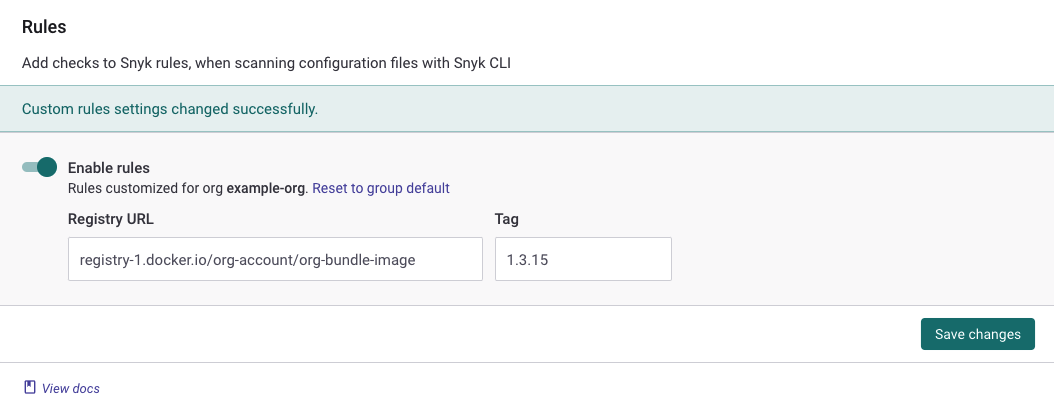Click the Snyk CLI description text
Screen dimensions: 1054x411
coord(273,63)
